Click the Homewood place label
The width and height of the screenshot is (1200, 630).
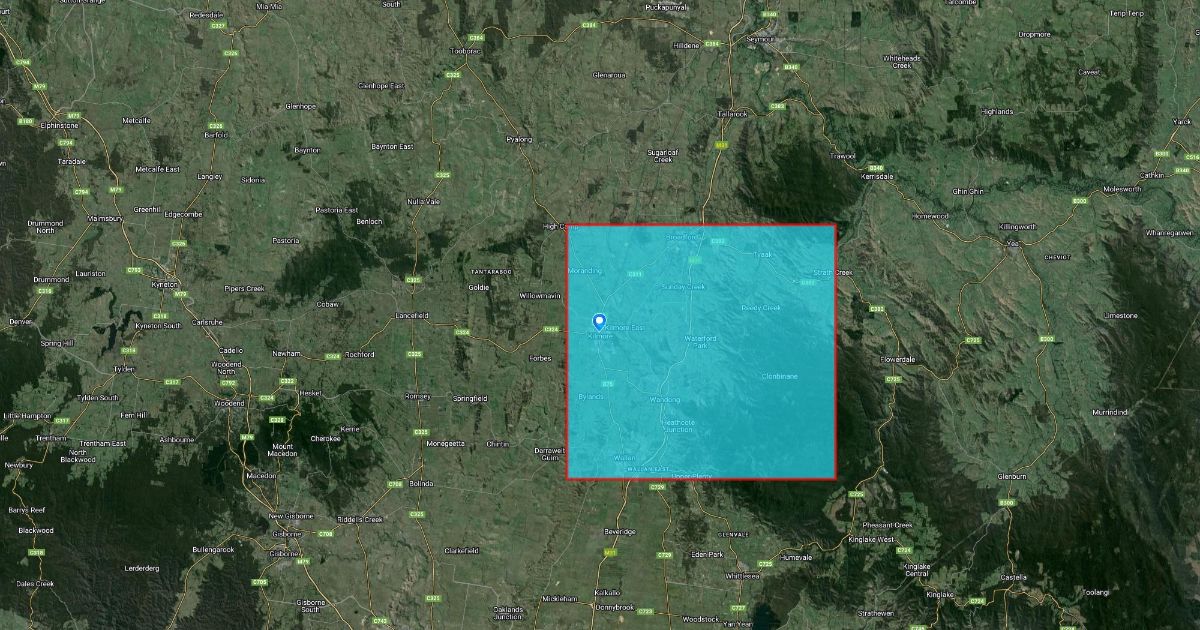pyautogui.click(x=929, y=215)
